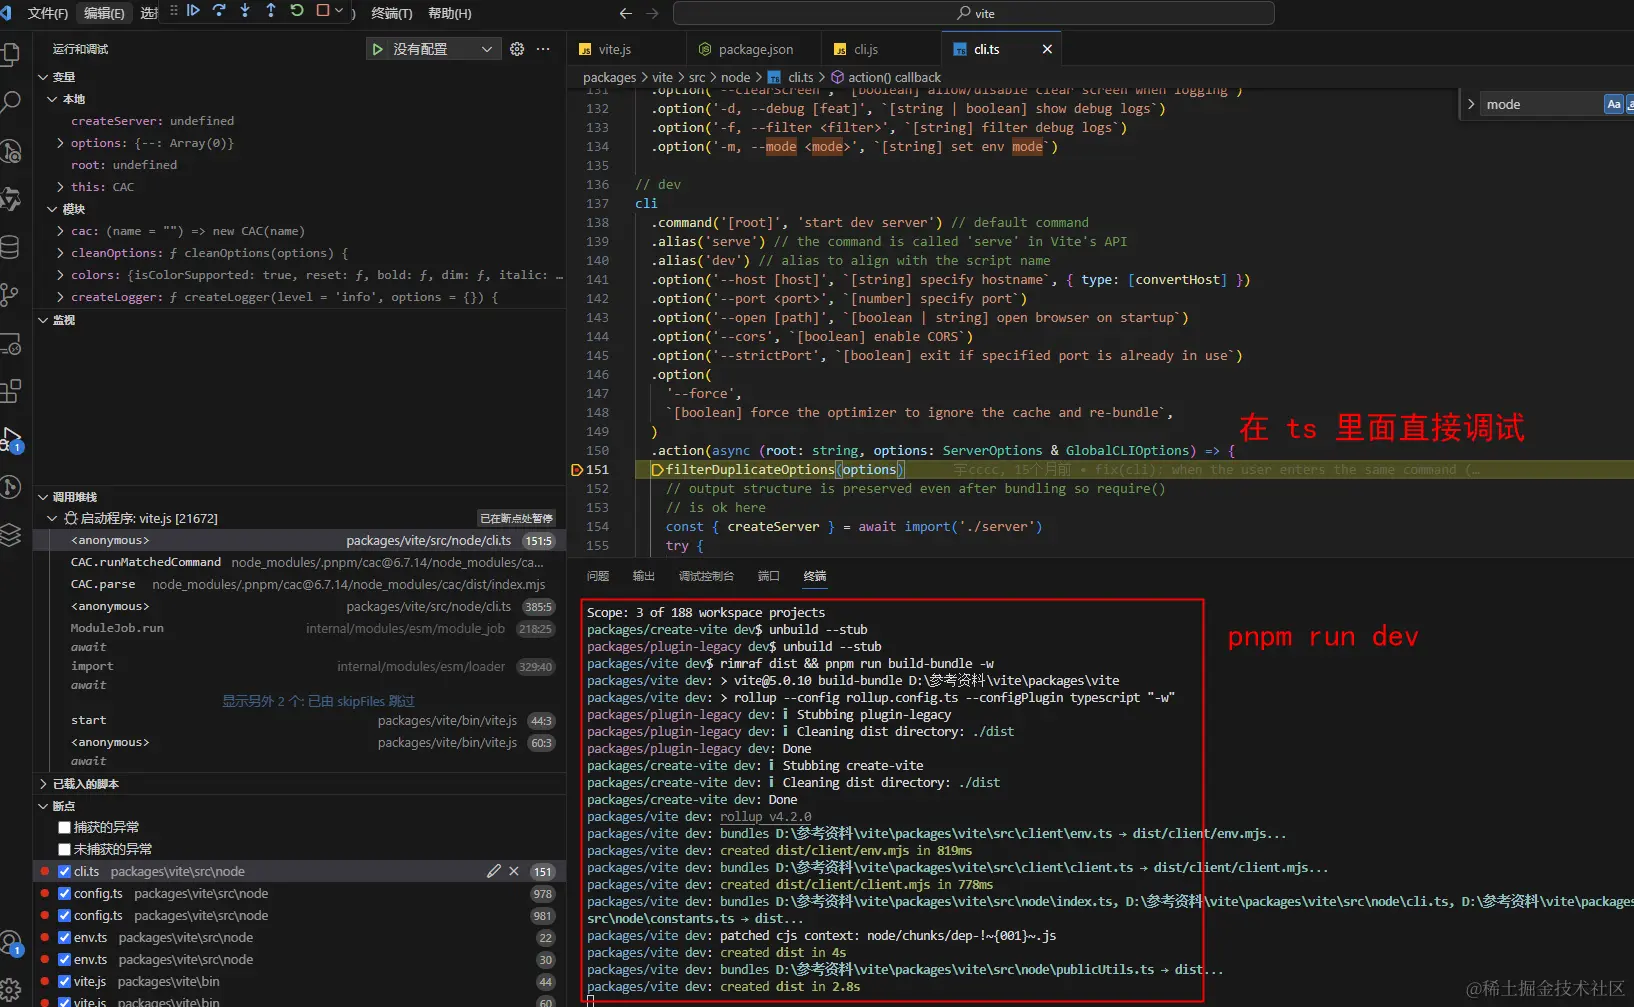Expand the this: CAC variable
The image size is (1634, 1007).
click(61, 187)
